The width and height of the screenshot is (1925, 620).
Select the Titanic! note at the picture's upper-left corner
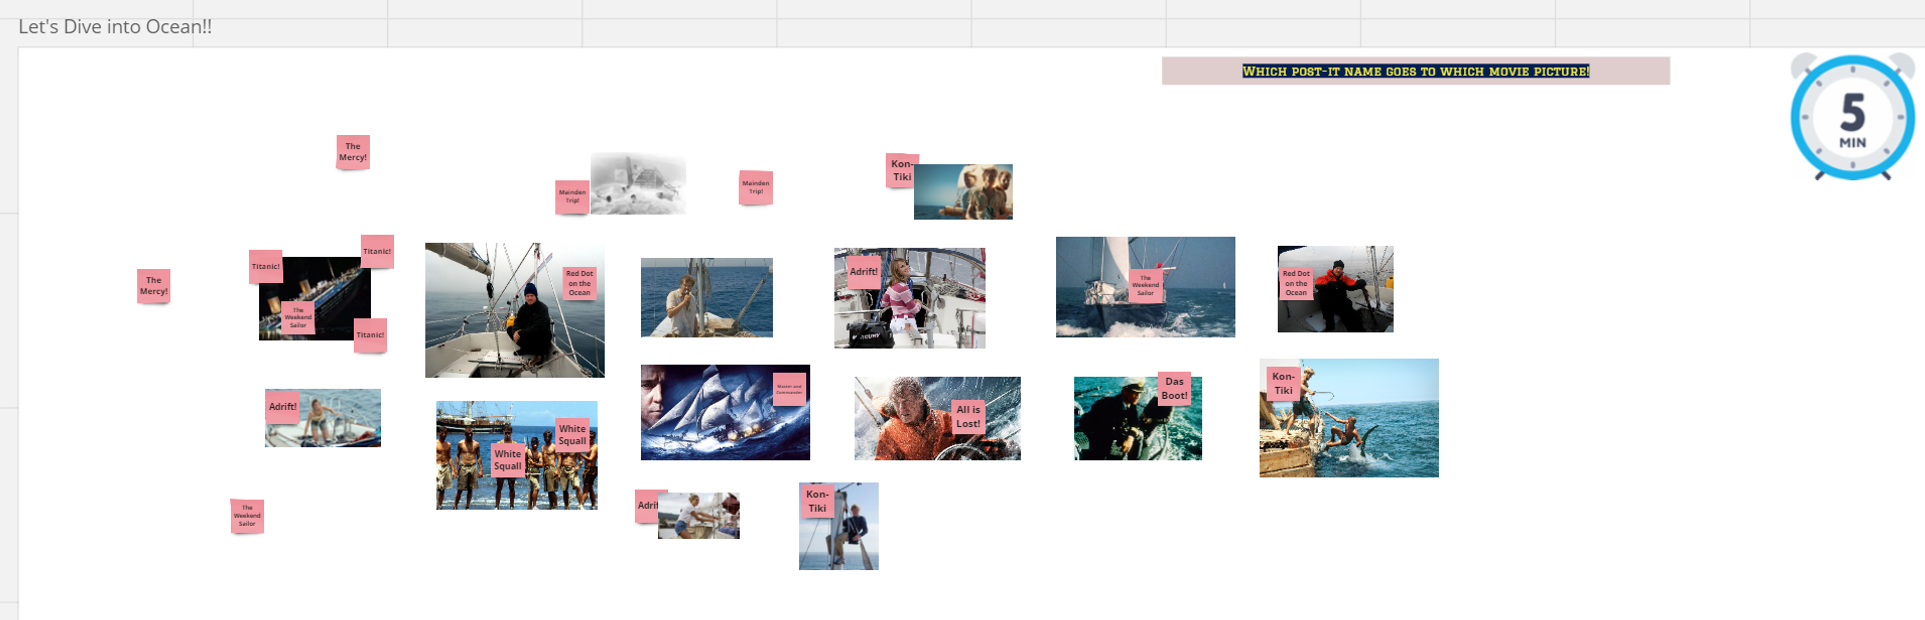pos(266,266)
